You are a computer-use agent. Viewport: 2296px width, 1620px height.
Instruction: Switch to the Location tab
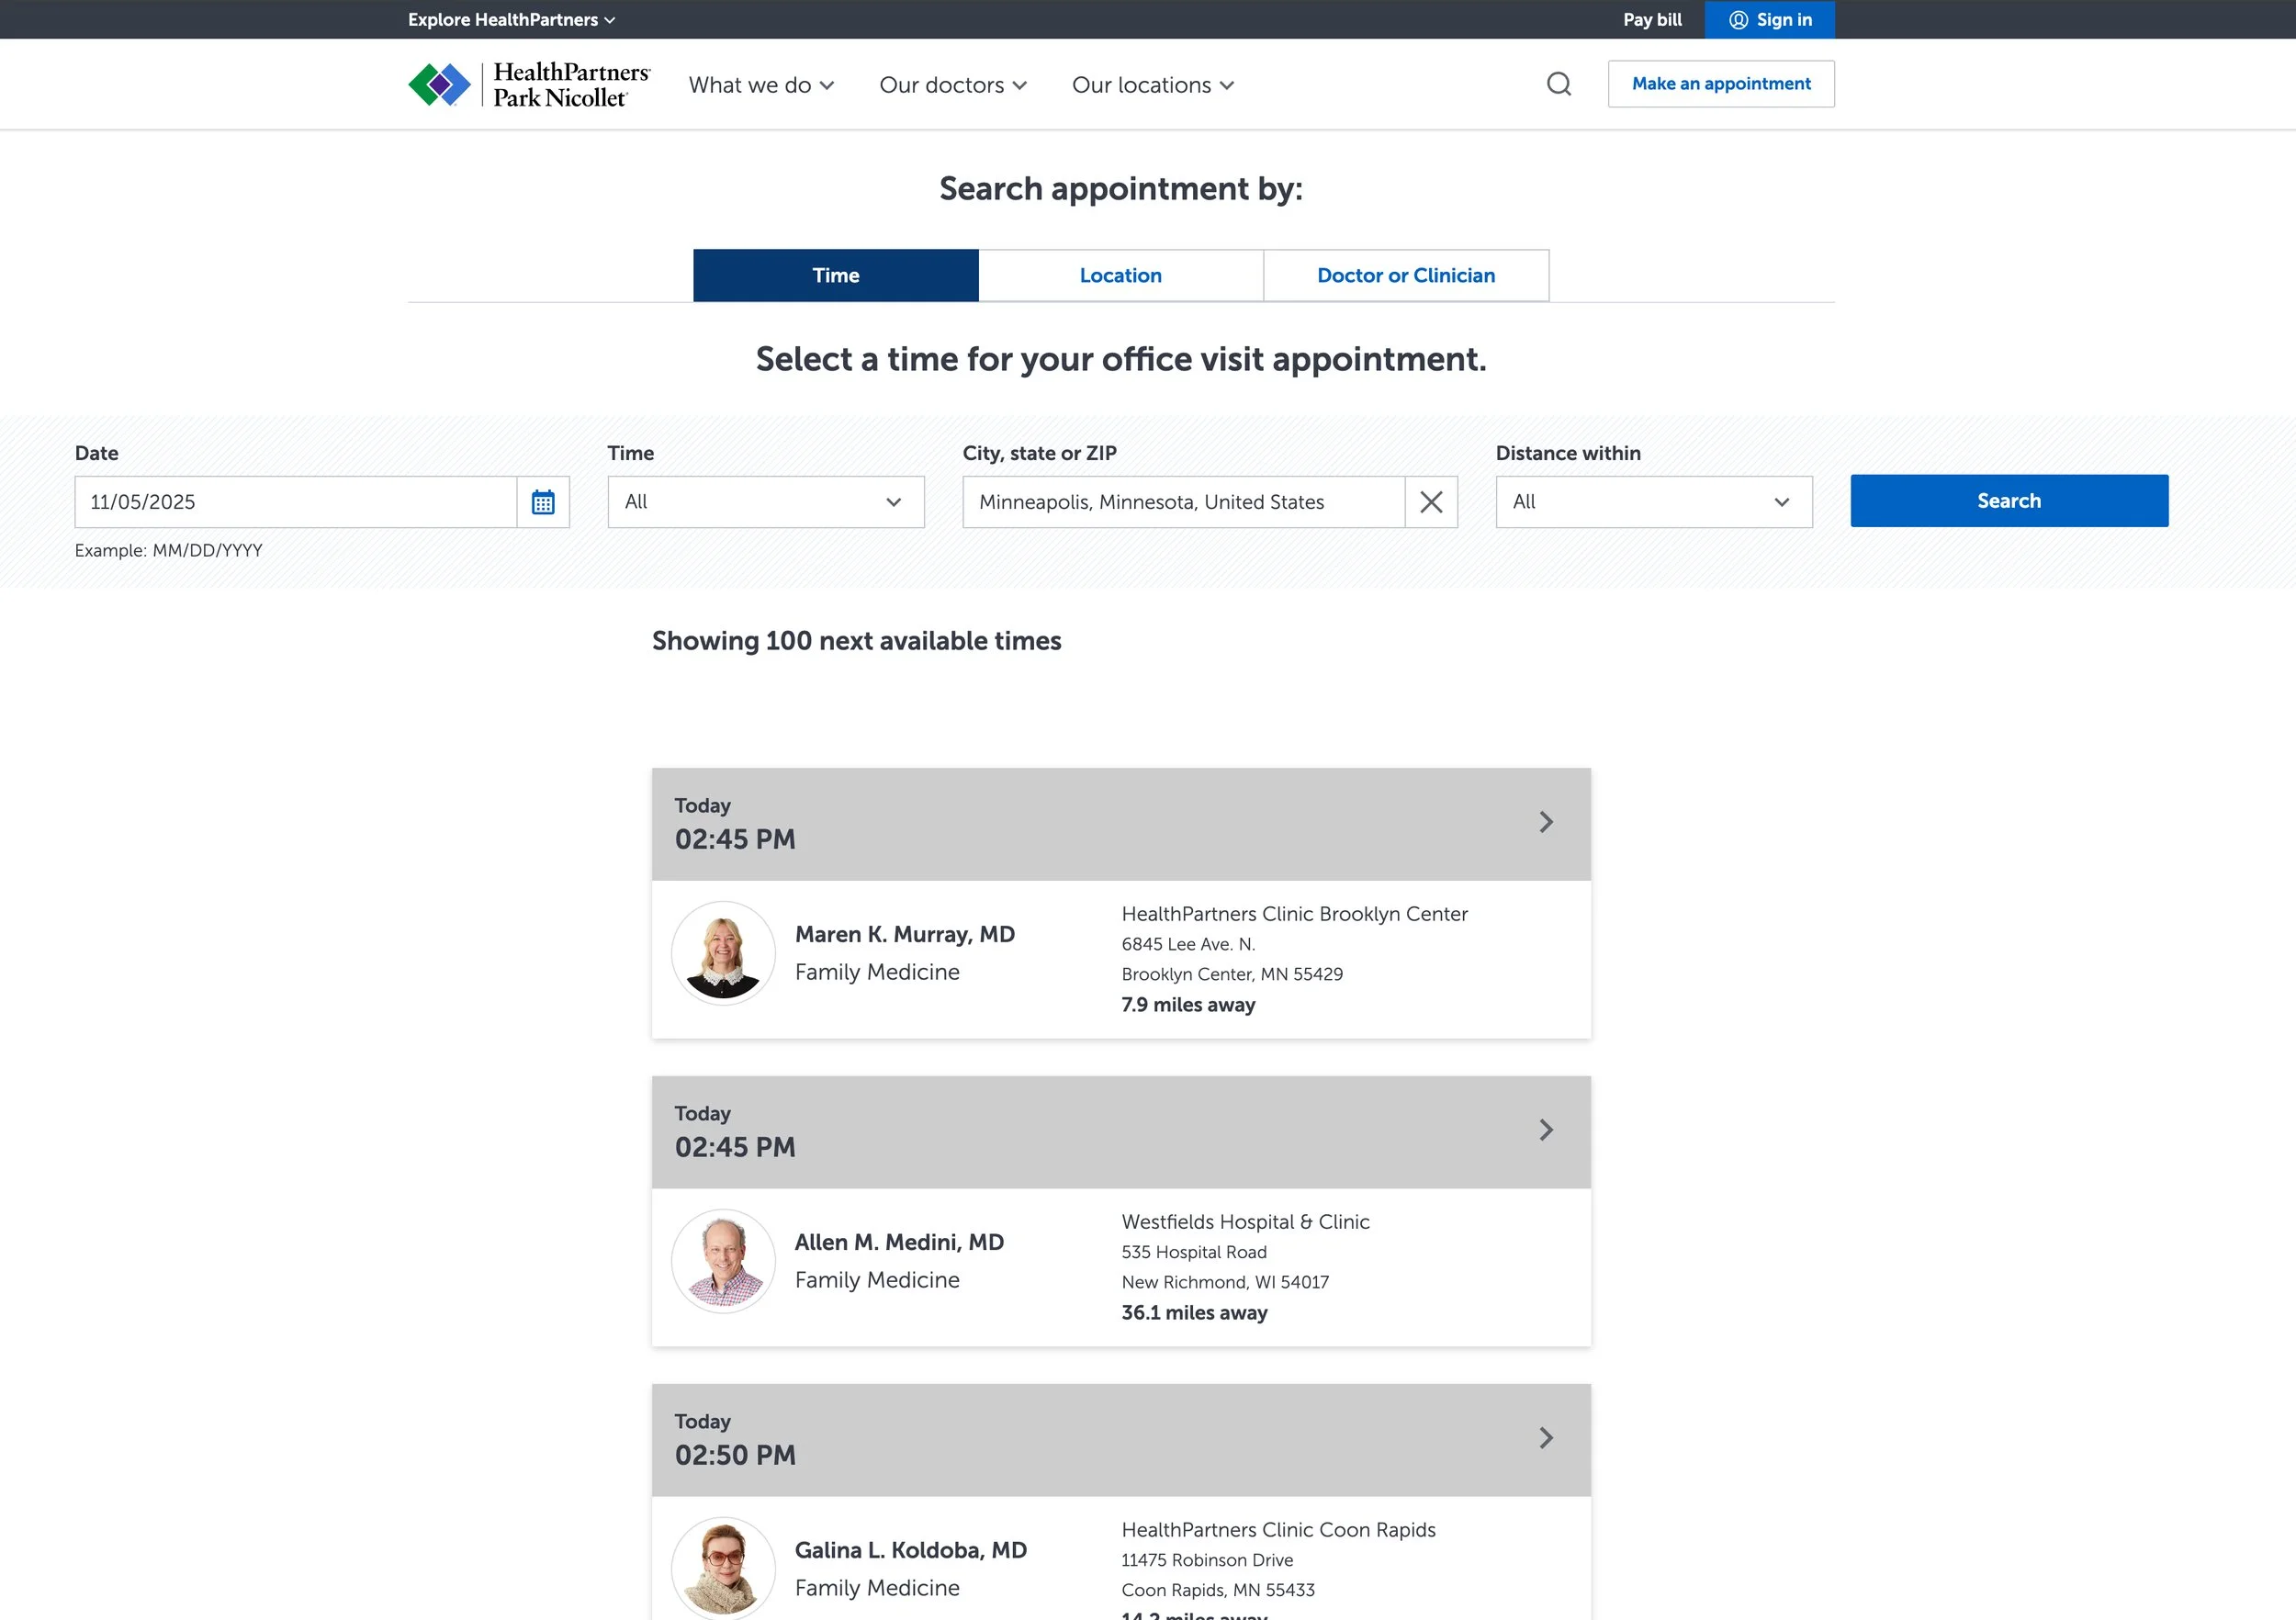pyautogui.click(x=1120, y=275)
